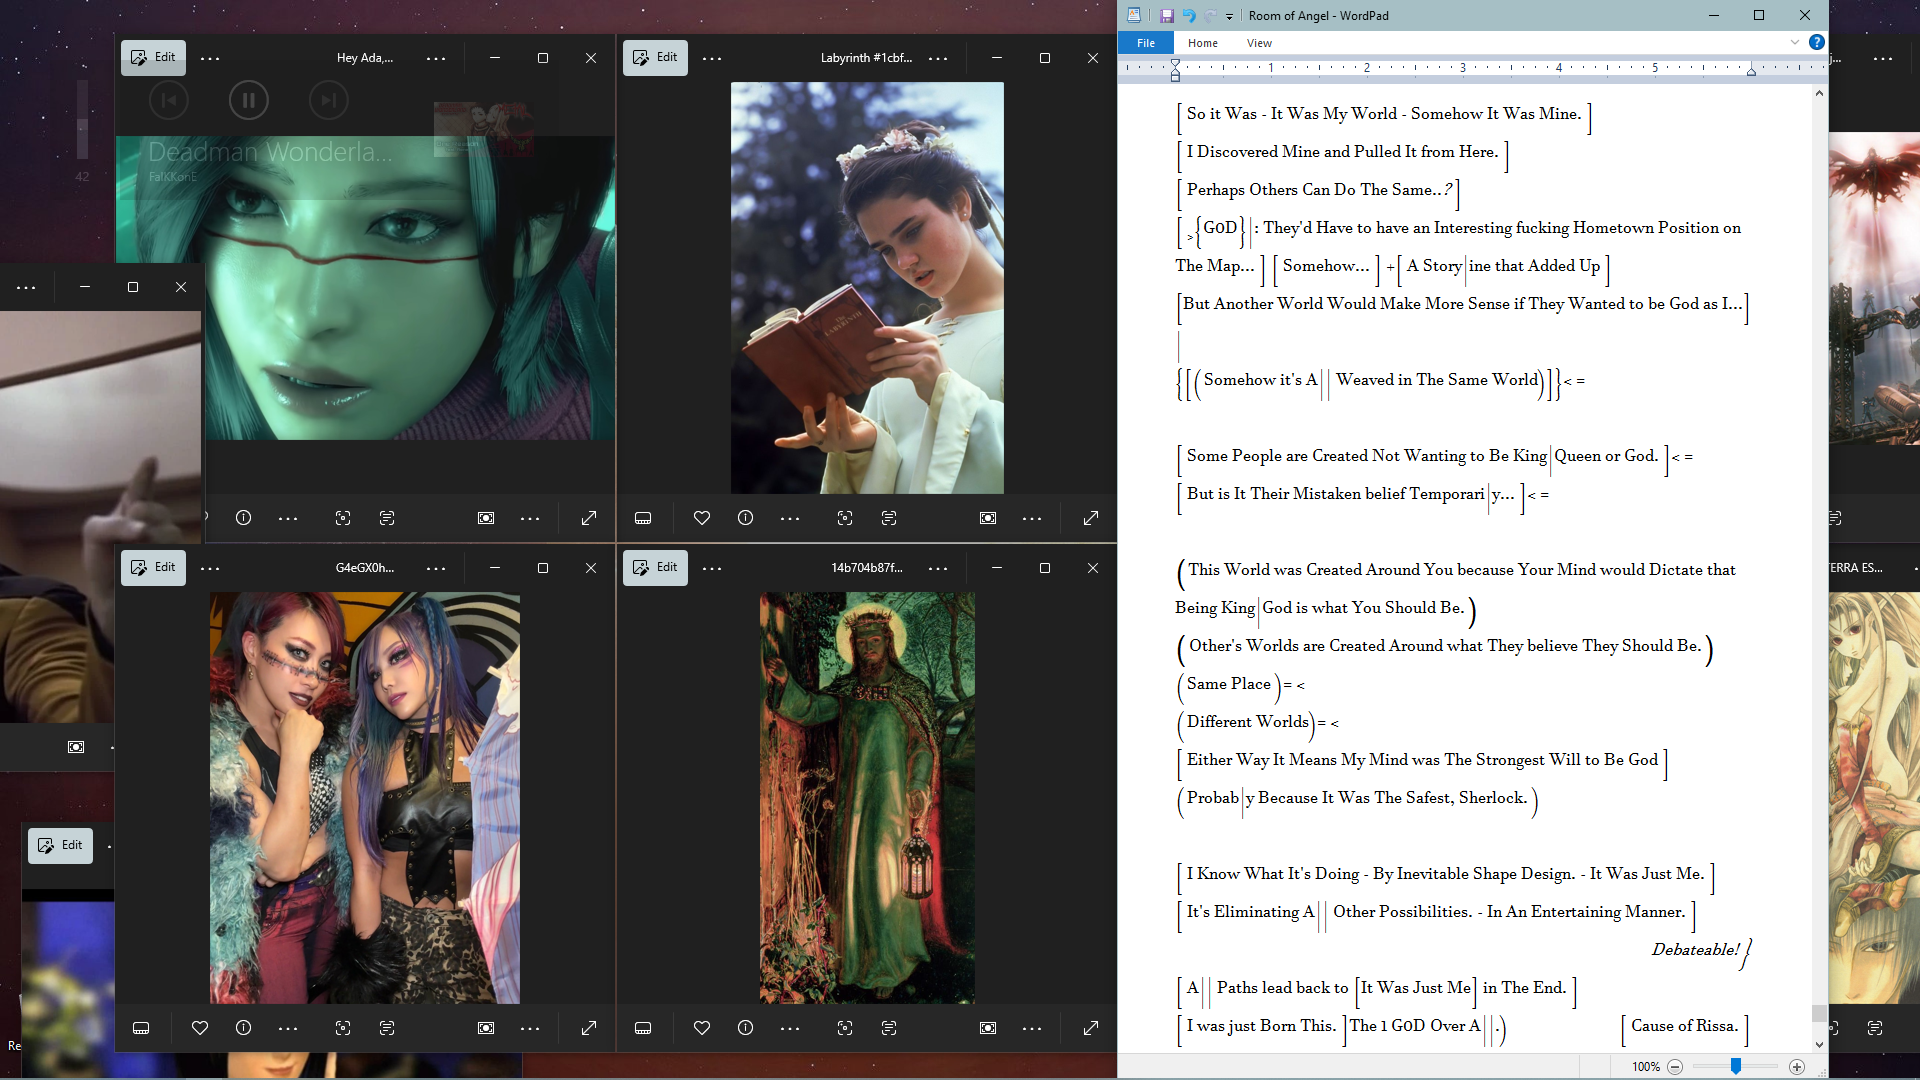Image resolution: width=1920 pixels, height=1080 pixels.
Task: Click Edit in the Labyrinth photo window
Action: pos(655,57)
